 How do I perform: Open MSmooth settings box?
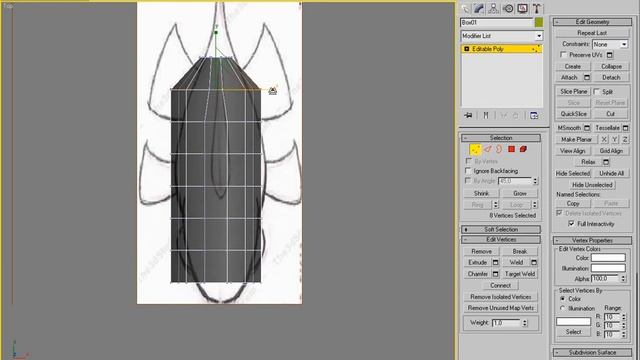point(587,128)
